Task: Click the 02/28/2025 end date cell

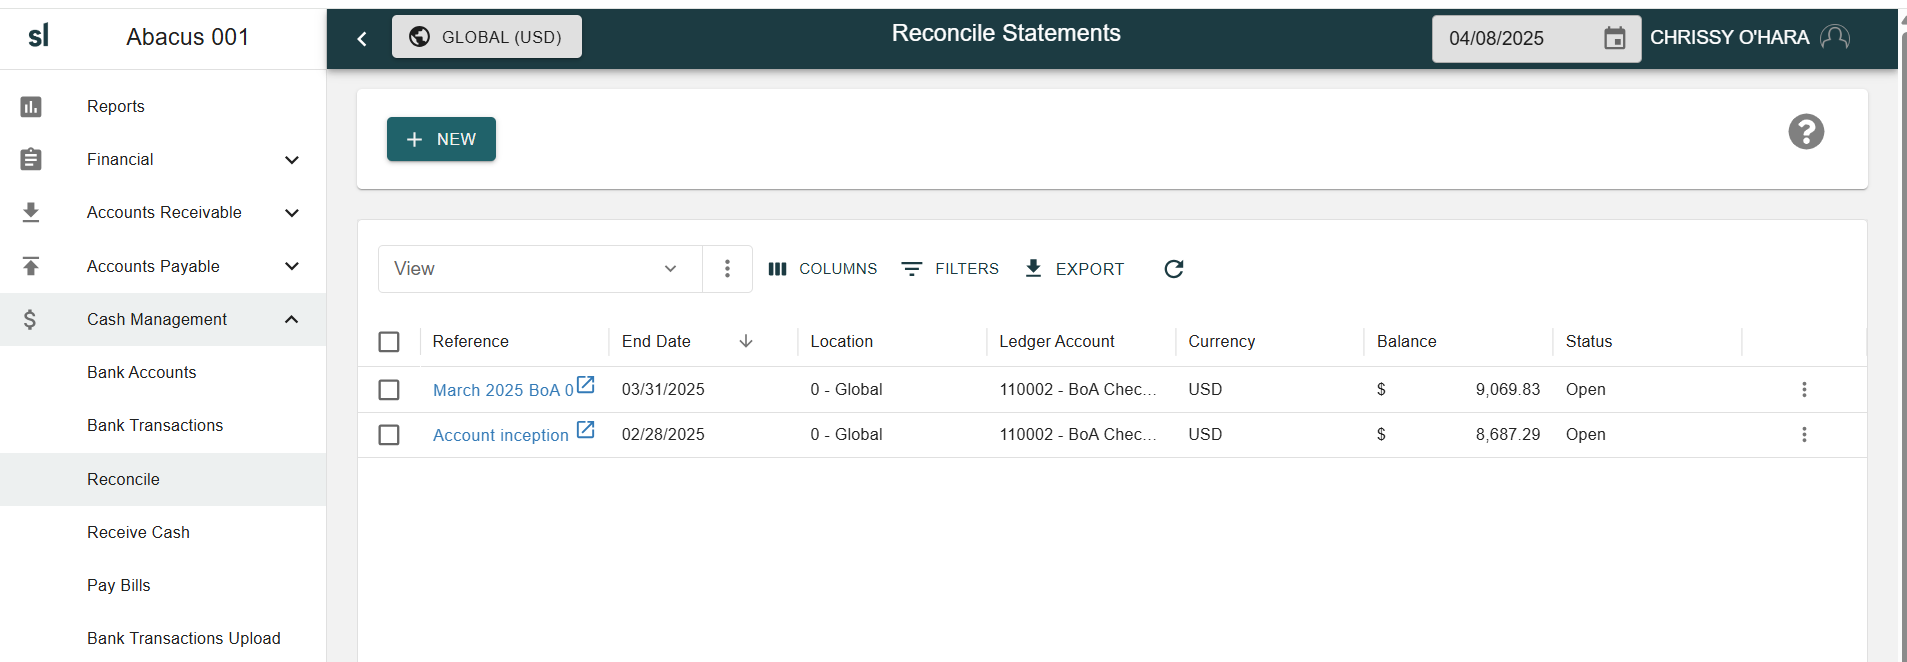Action: pos(663,434)
